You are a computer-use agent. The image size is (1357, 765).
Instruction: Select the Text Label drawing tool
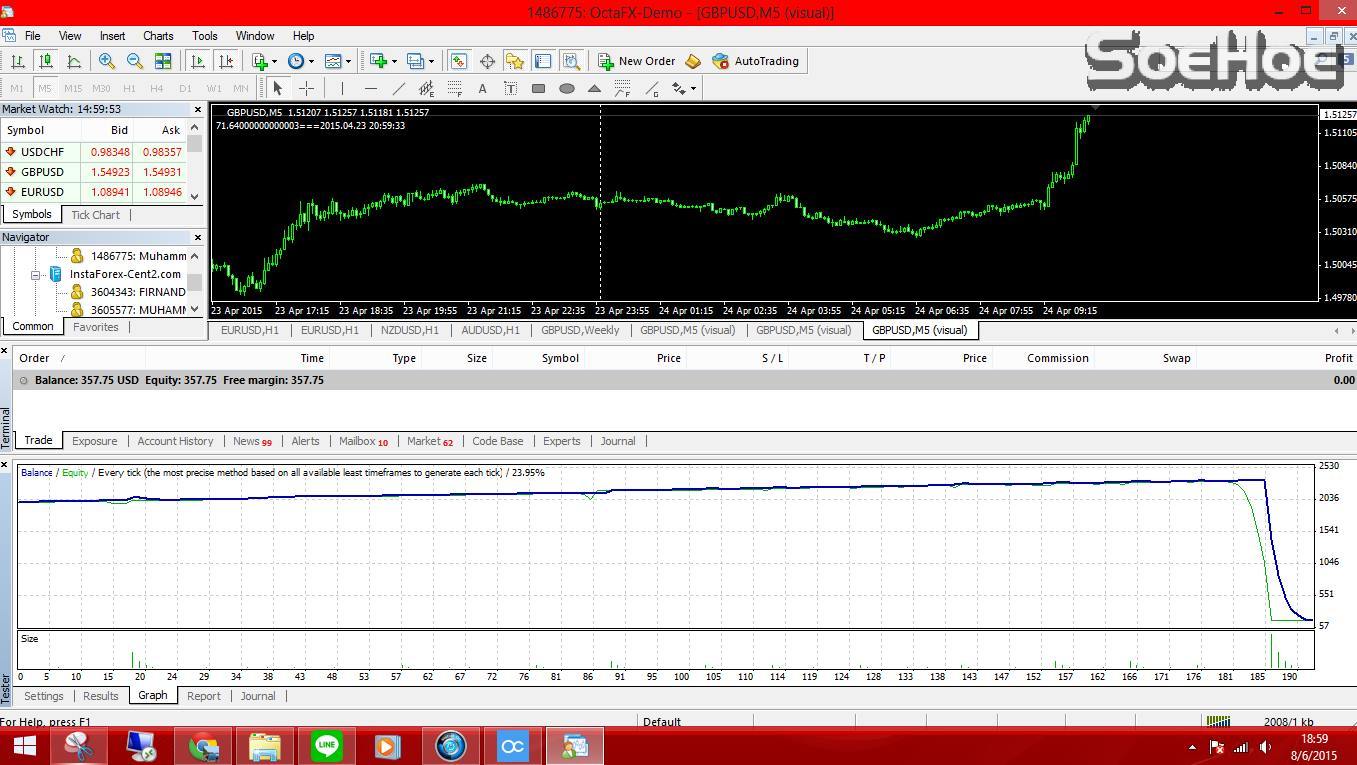coord(510,88)
